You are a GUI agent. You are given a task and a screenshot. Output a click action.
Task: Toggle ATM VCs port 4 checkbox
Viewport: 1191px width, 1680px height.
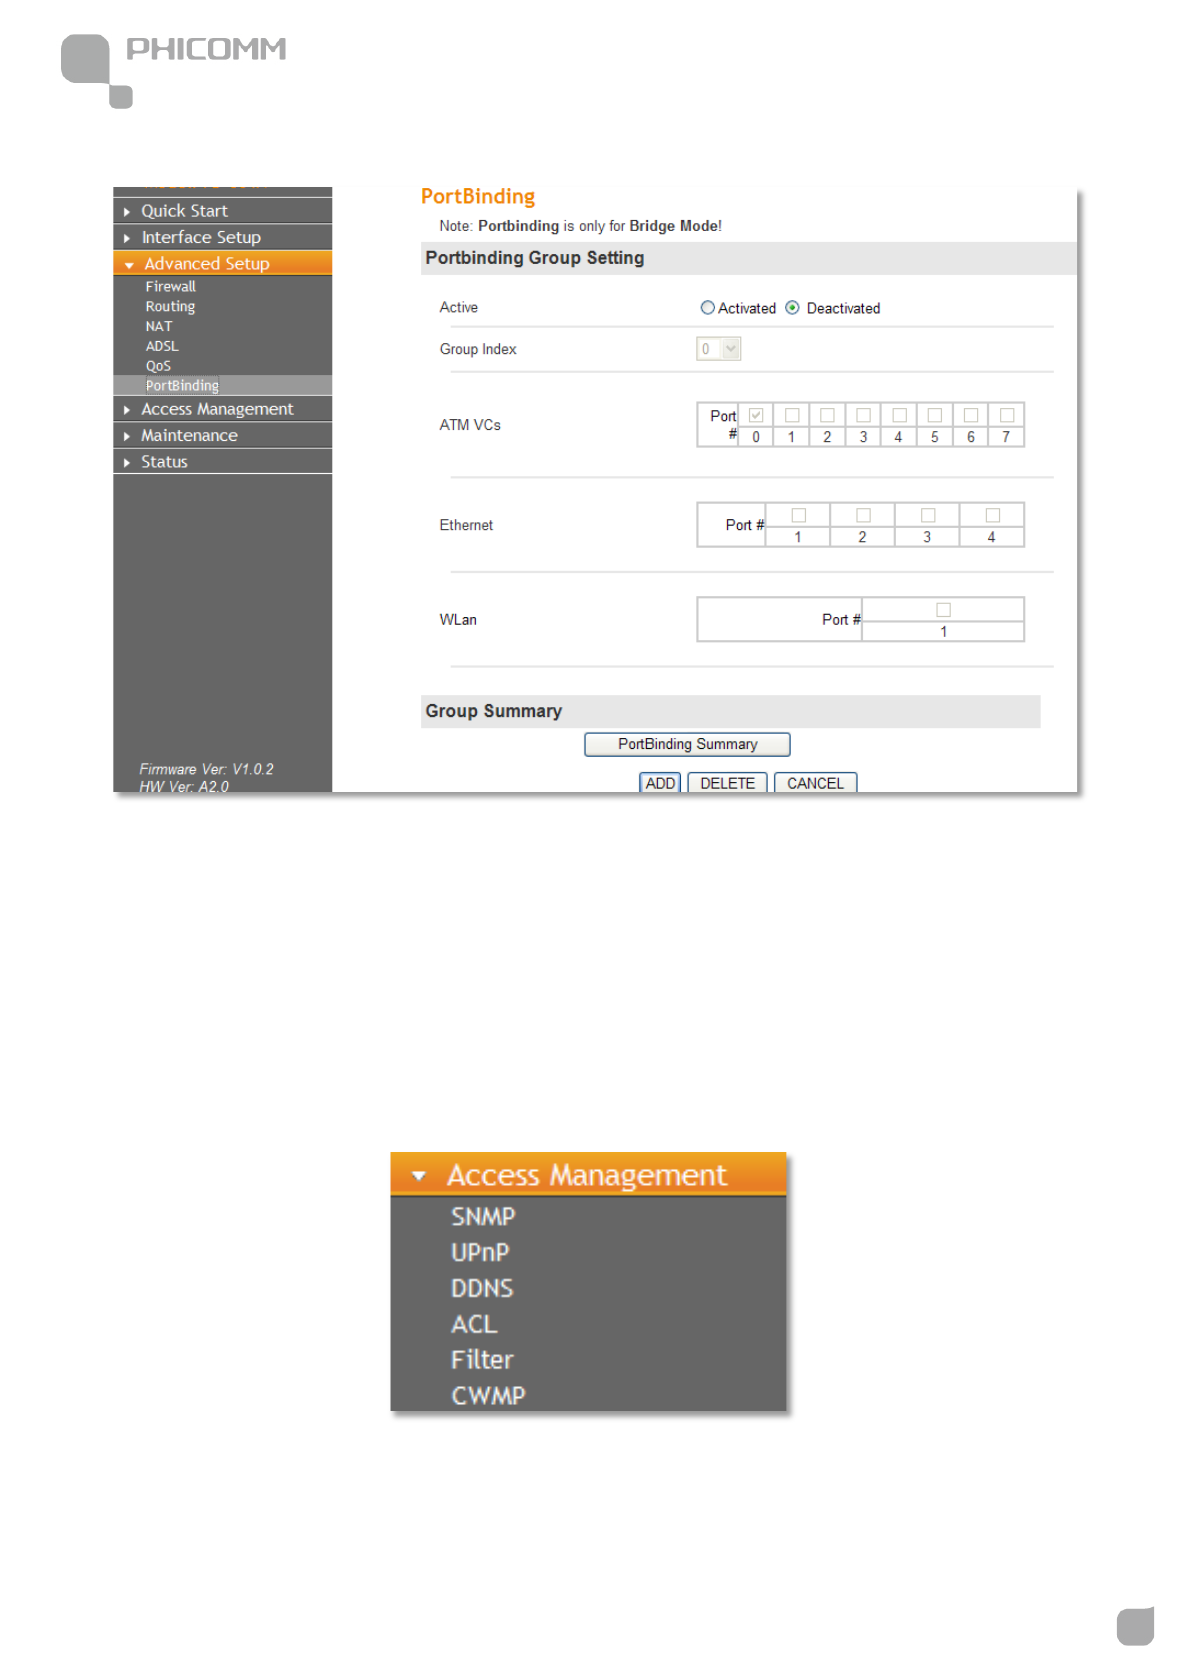pyautogui.click(x=899, y=415)
